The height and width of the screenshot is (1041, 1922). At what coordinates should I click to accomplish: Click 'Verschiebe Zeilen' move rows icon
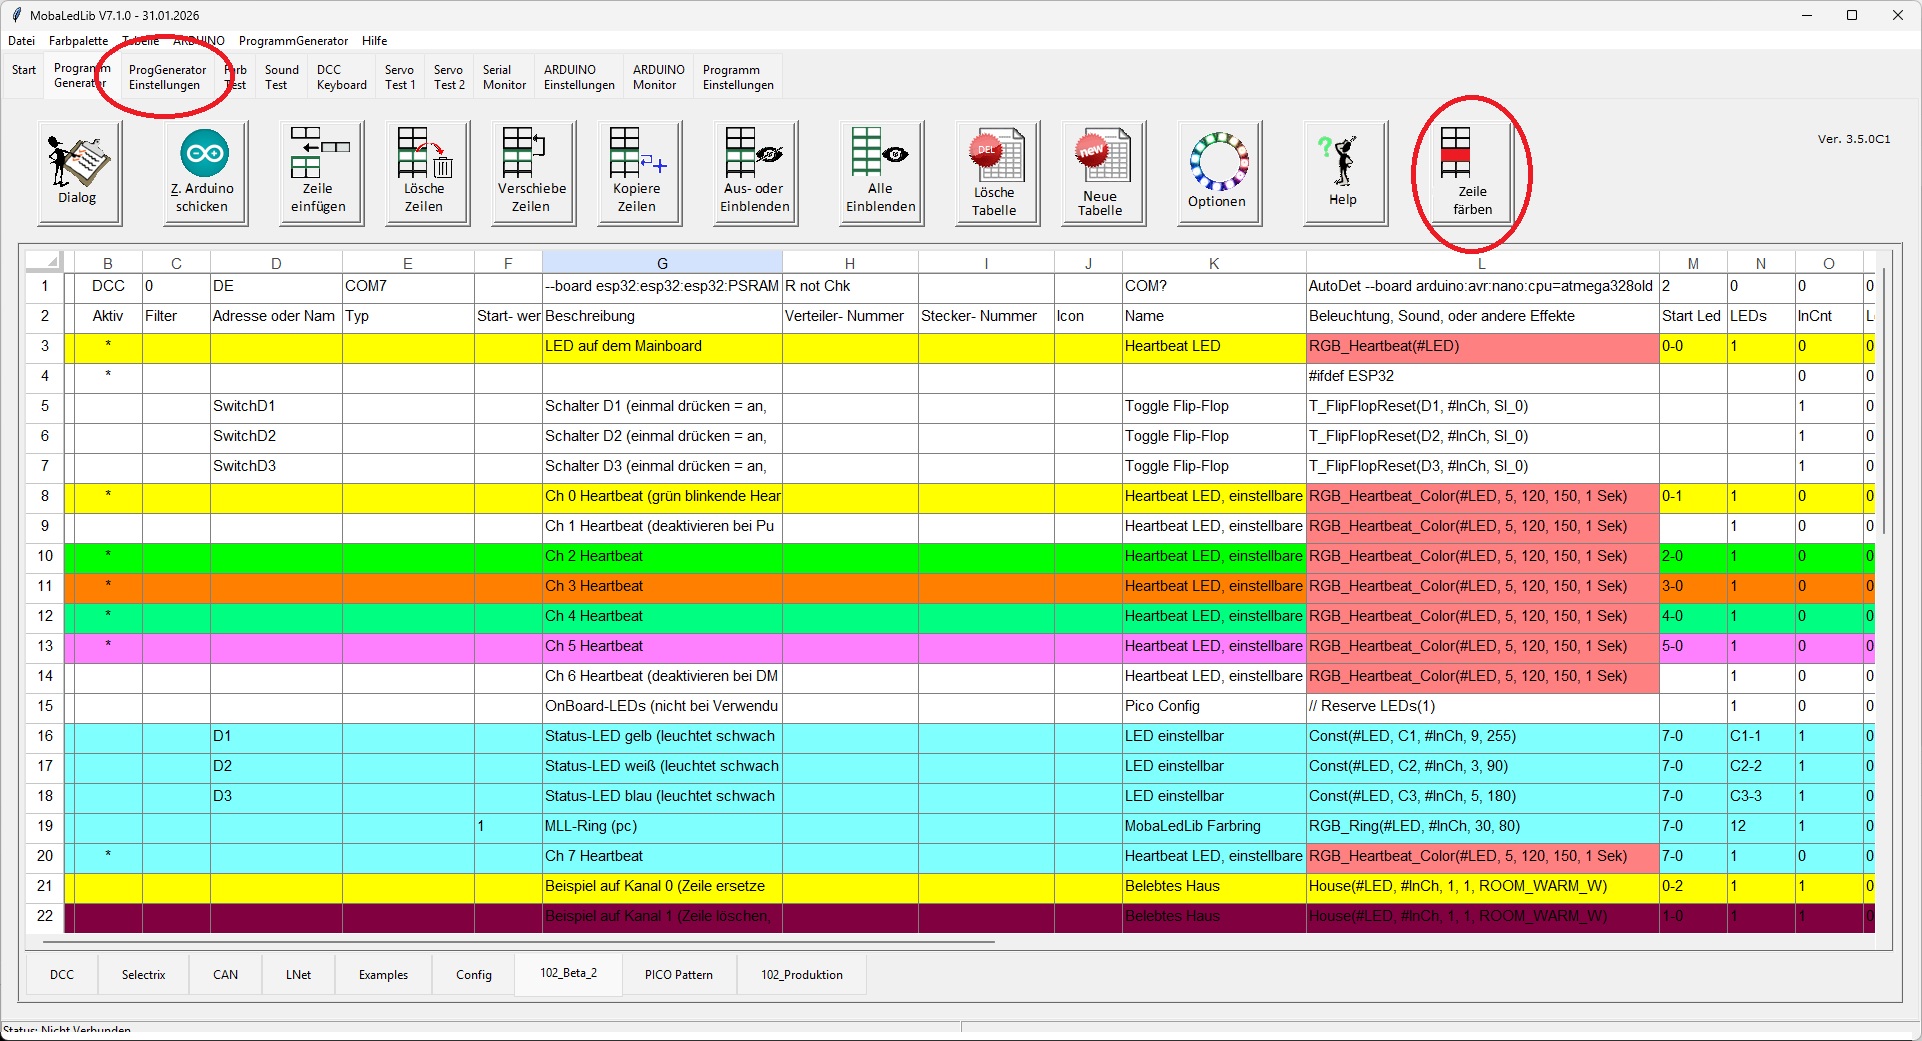click(x=531, y=171)
